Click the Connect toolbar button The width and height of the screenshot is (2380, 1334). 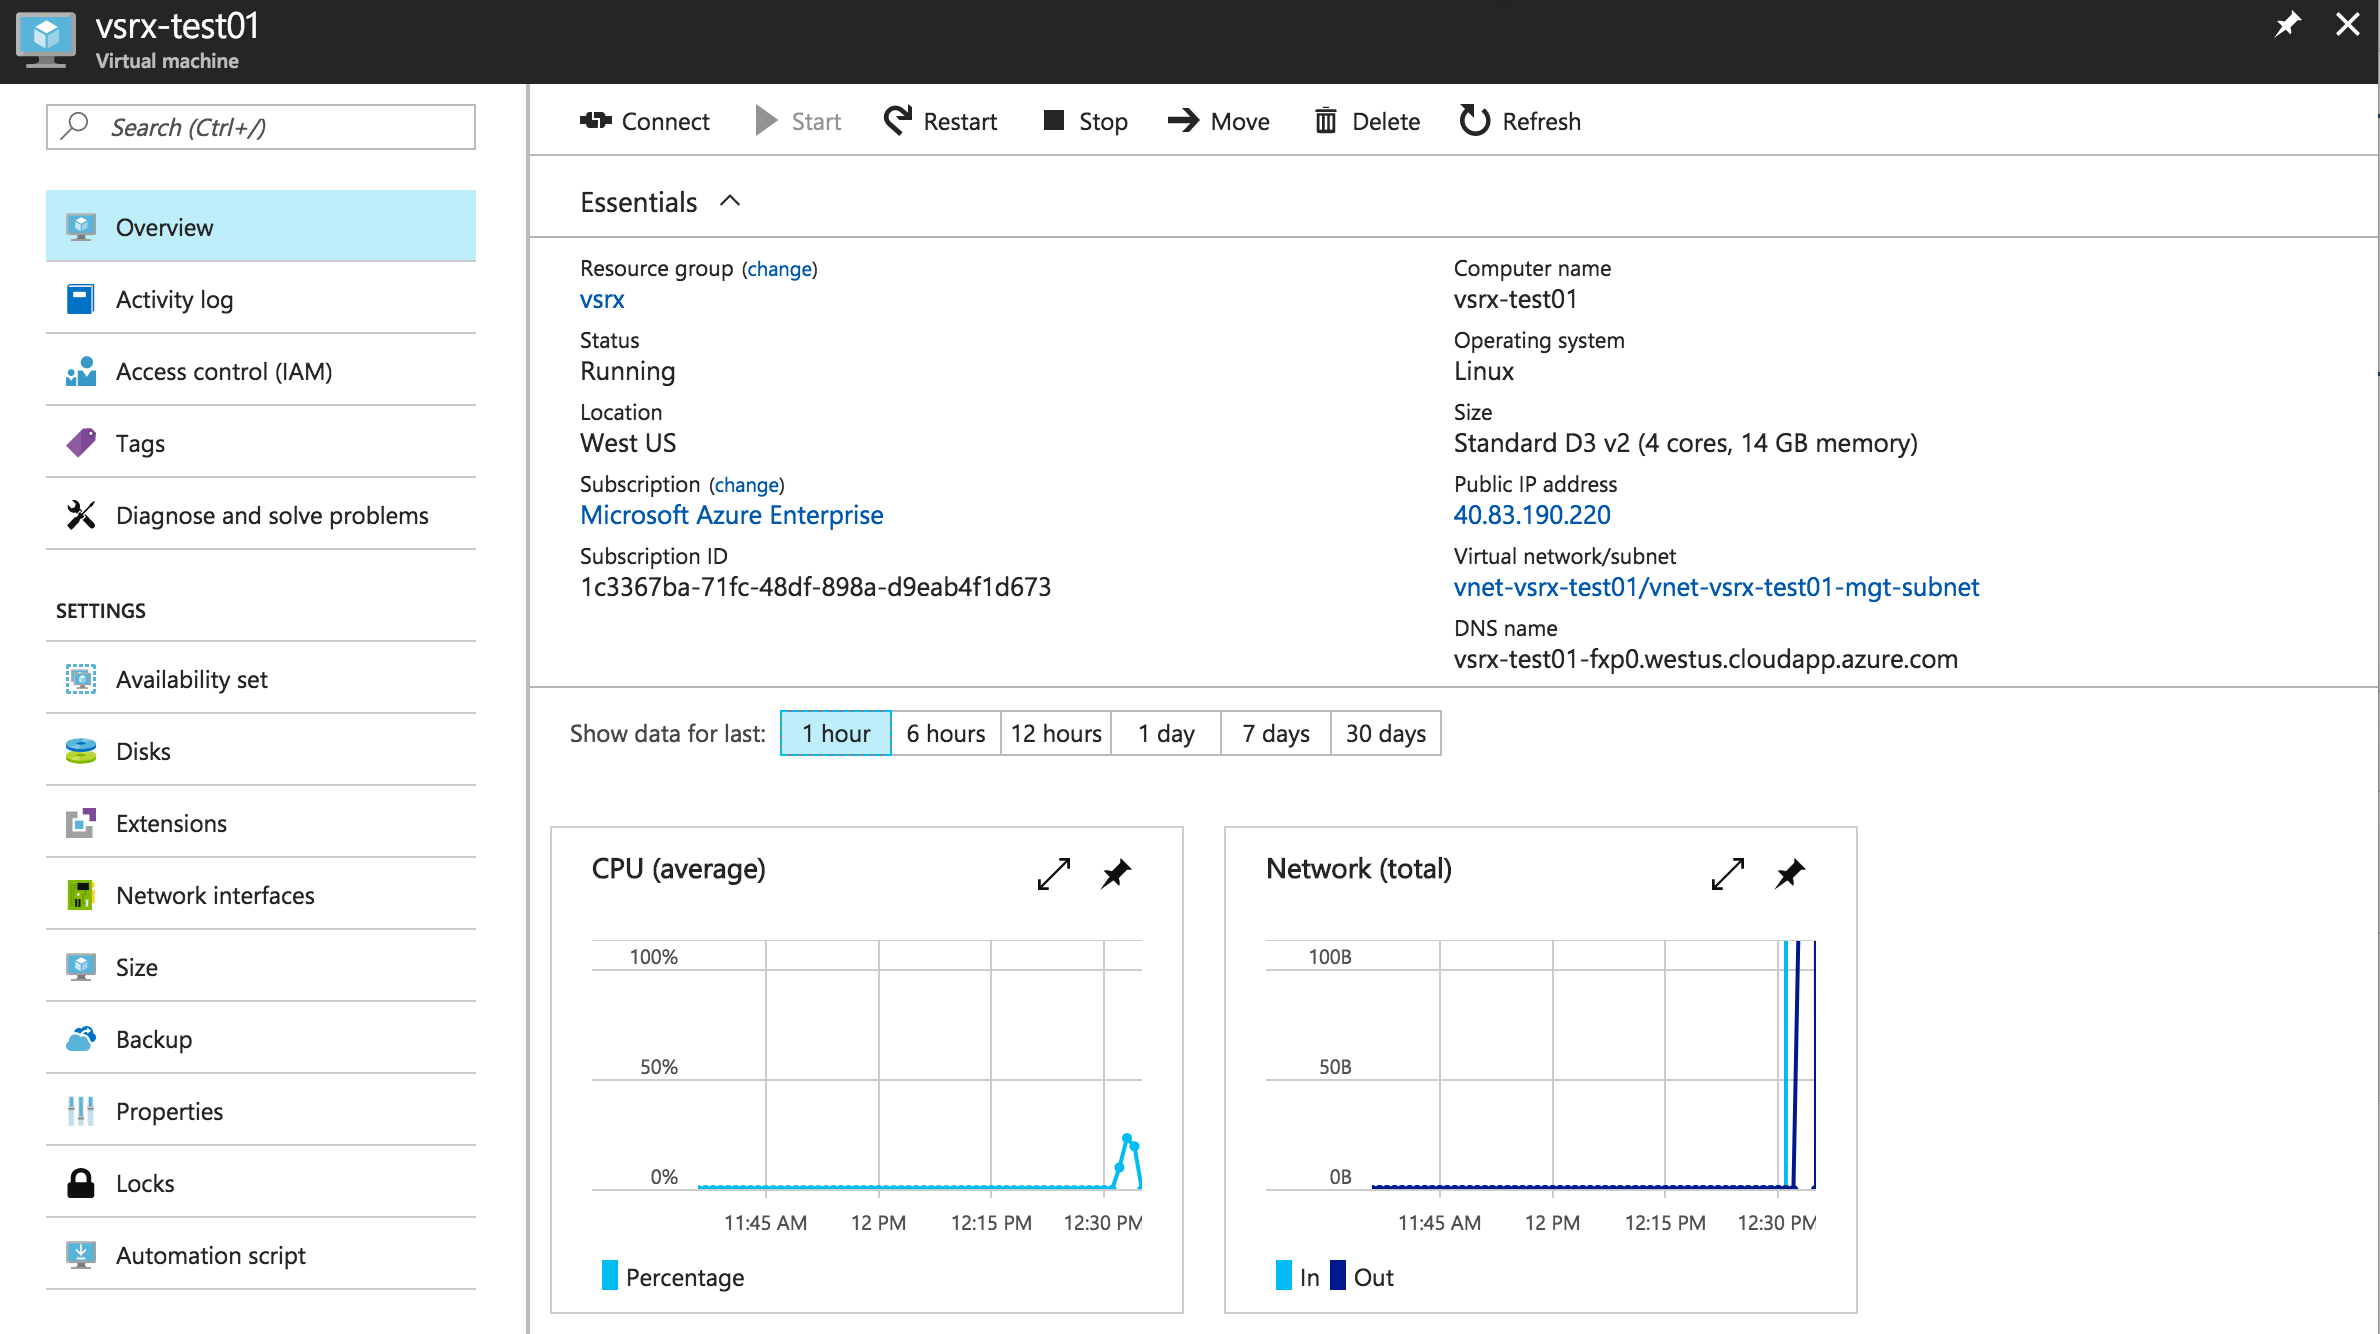pos(645,121)
